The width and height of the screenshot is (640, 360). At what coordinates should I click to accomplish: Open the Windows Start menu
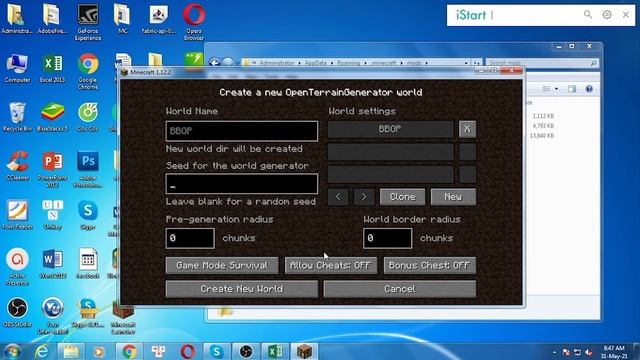(x=12, y=352)
